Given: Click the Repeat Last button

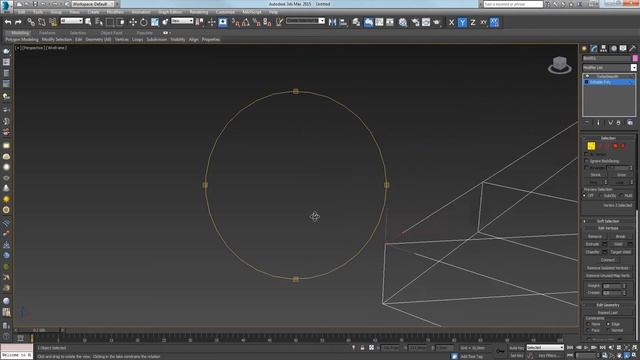Looking at the screenshot, I should (608, 313).
